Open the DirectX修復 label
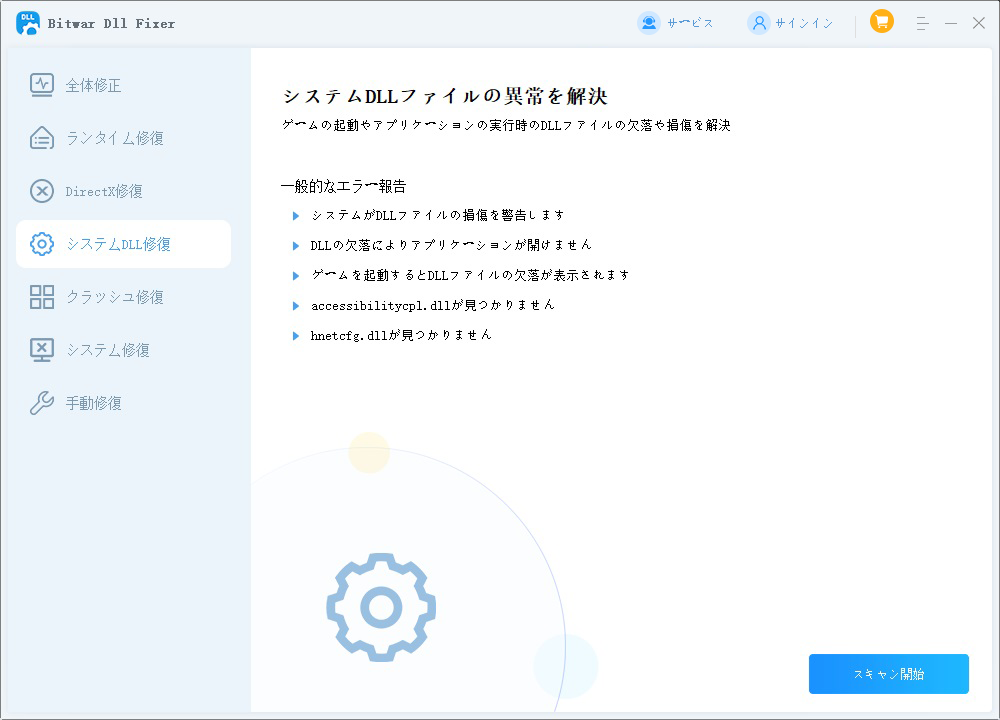The width and height of the screenshot is (1000, 720). click(x=104, y=191)
